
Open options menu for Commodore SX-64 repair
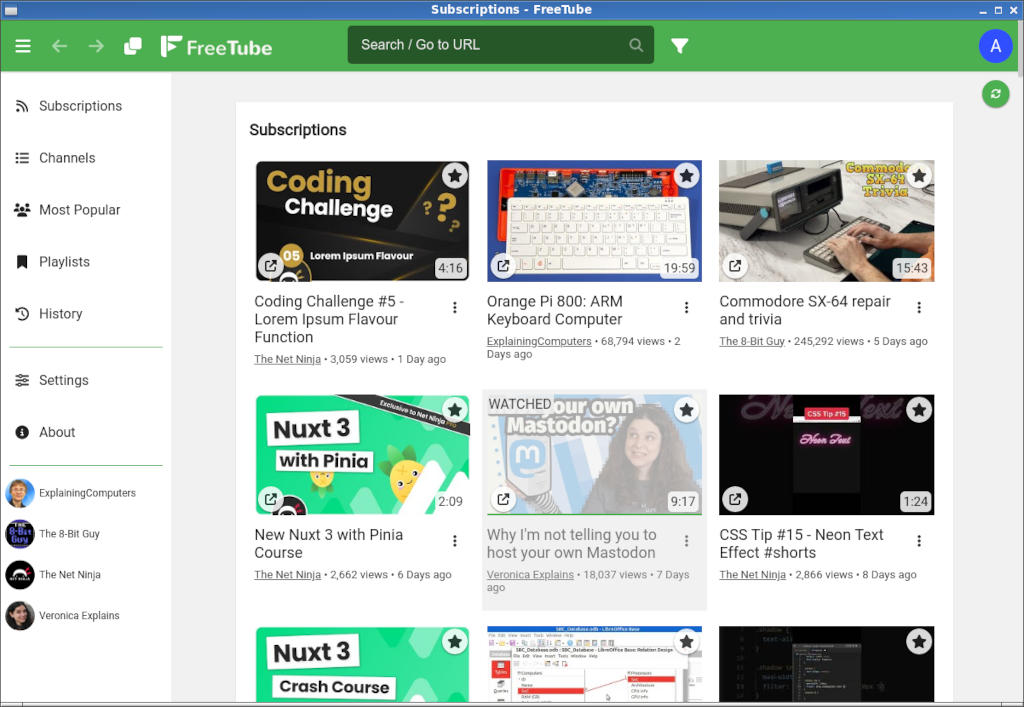tap(919, 307)
